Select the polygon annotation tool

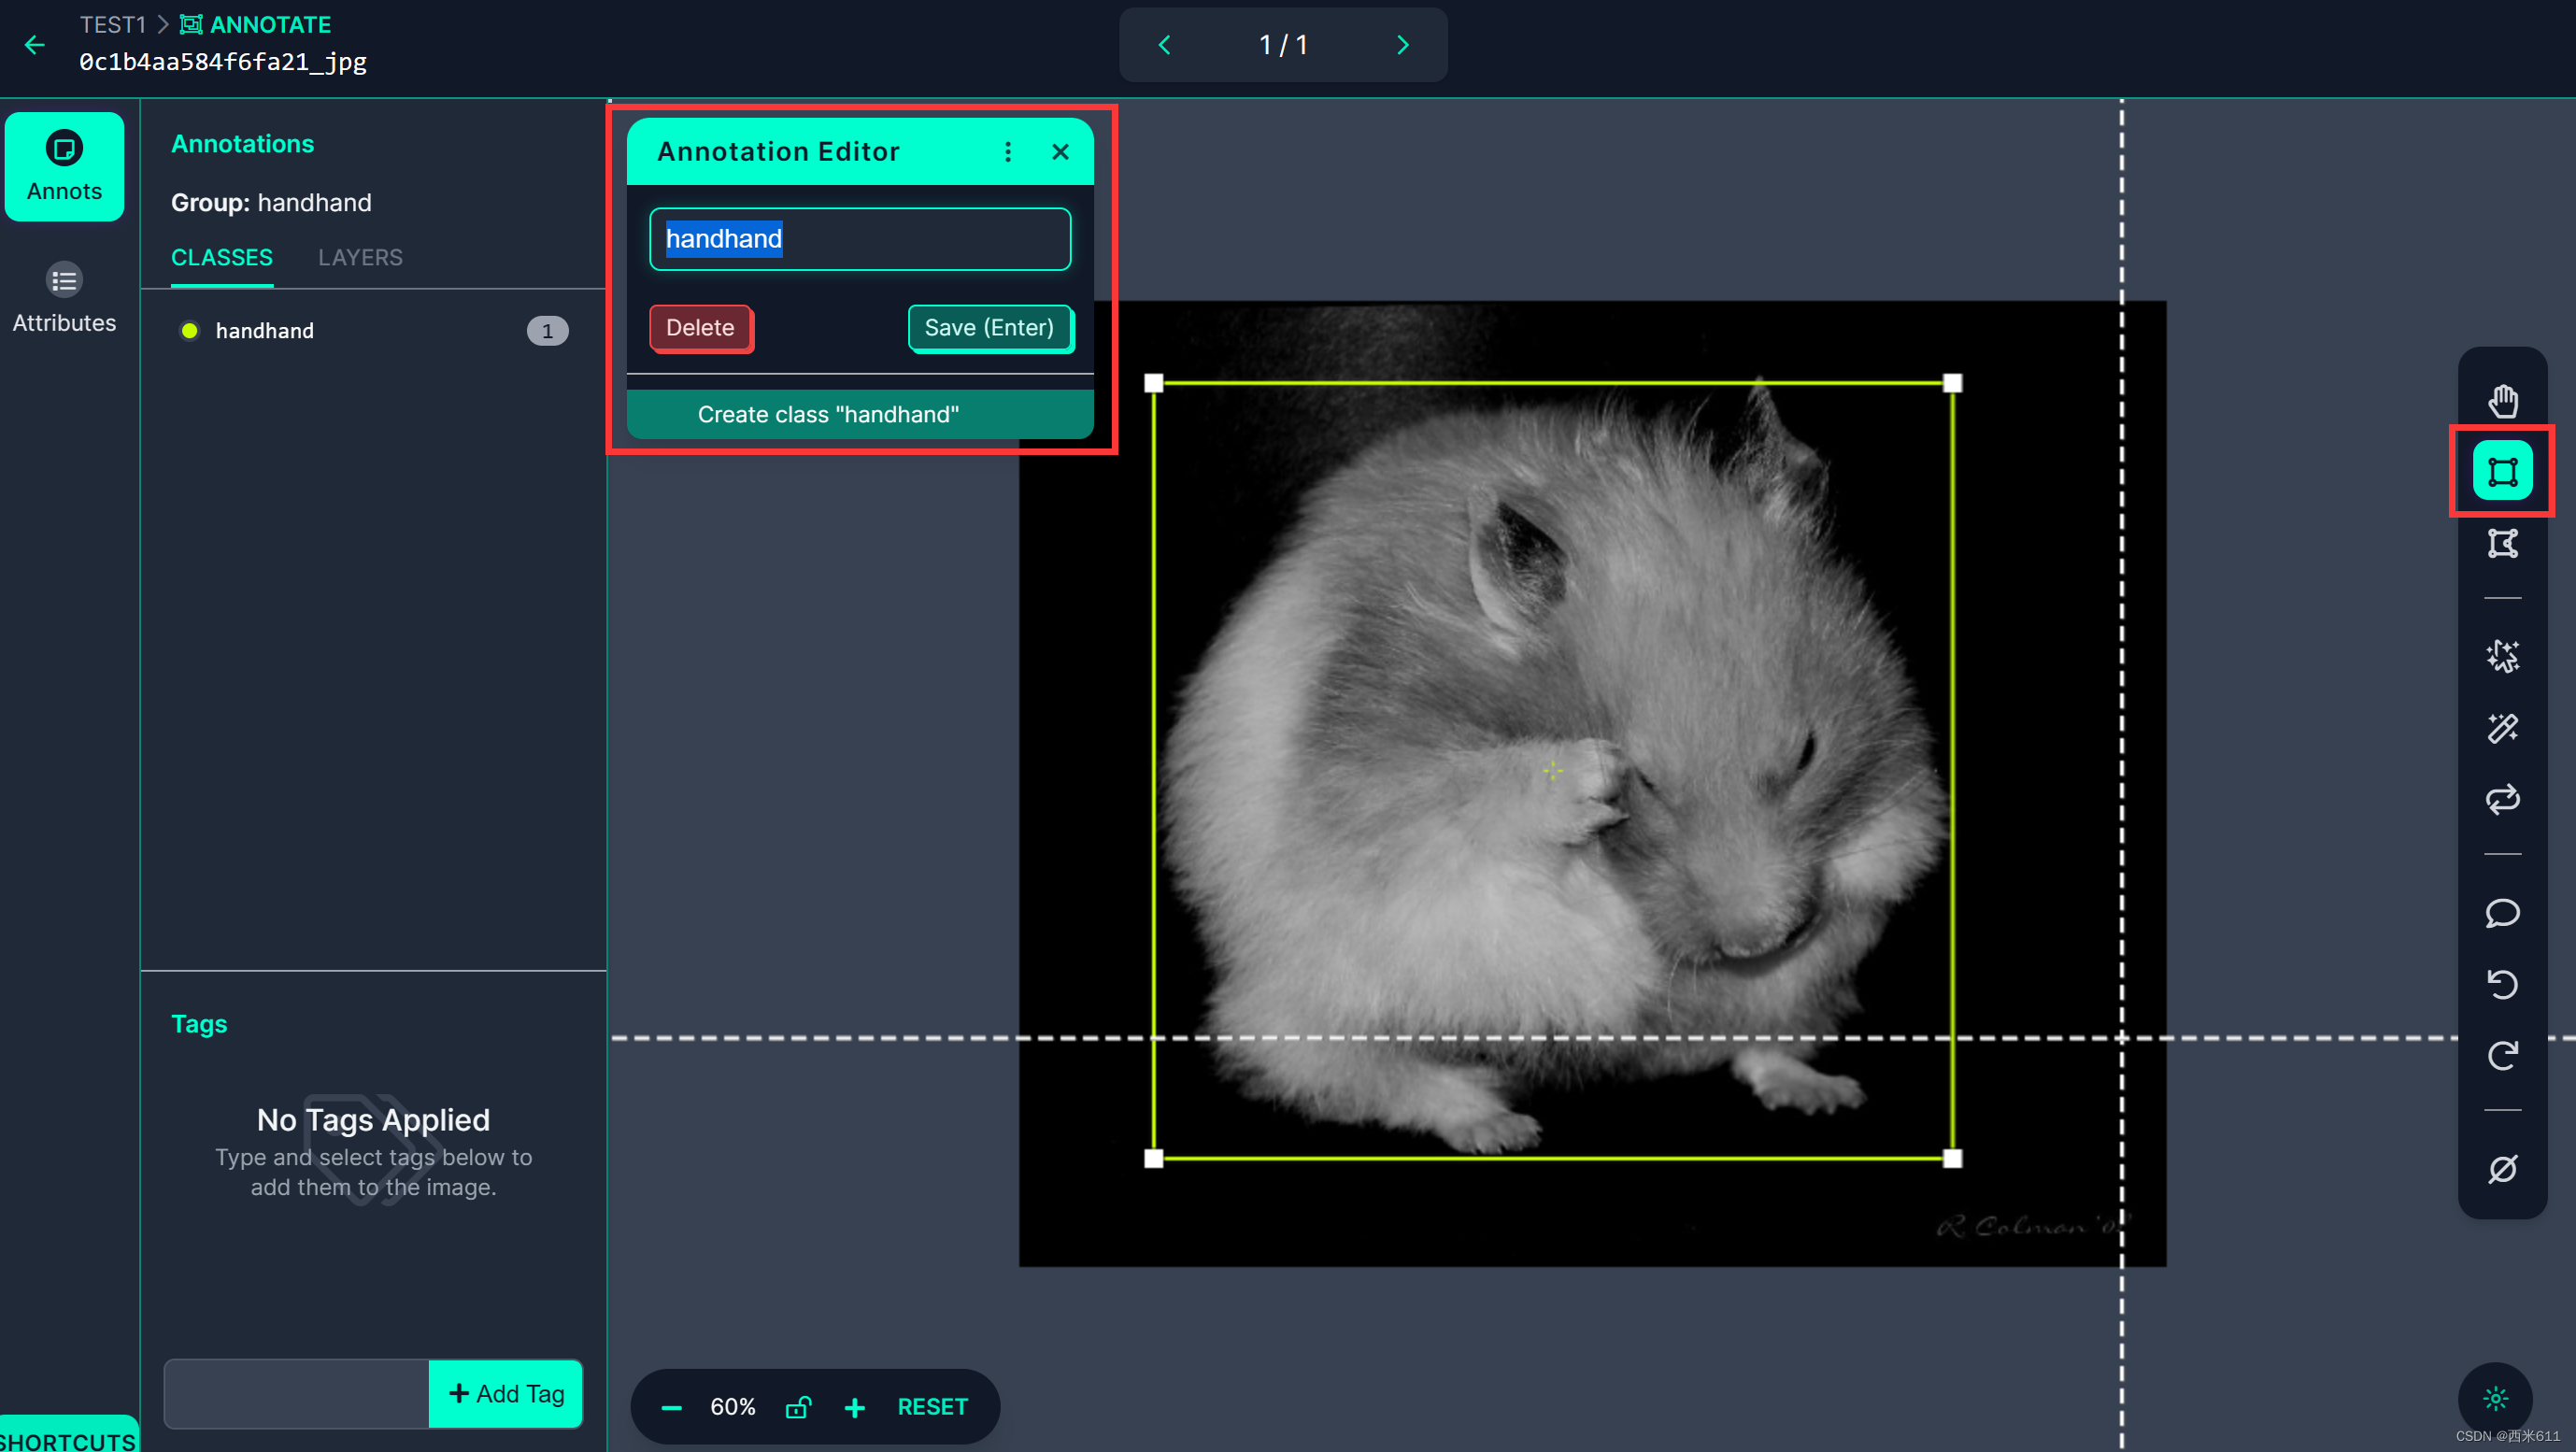[x=2502, y=543]
